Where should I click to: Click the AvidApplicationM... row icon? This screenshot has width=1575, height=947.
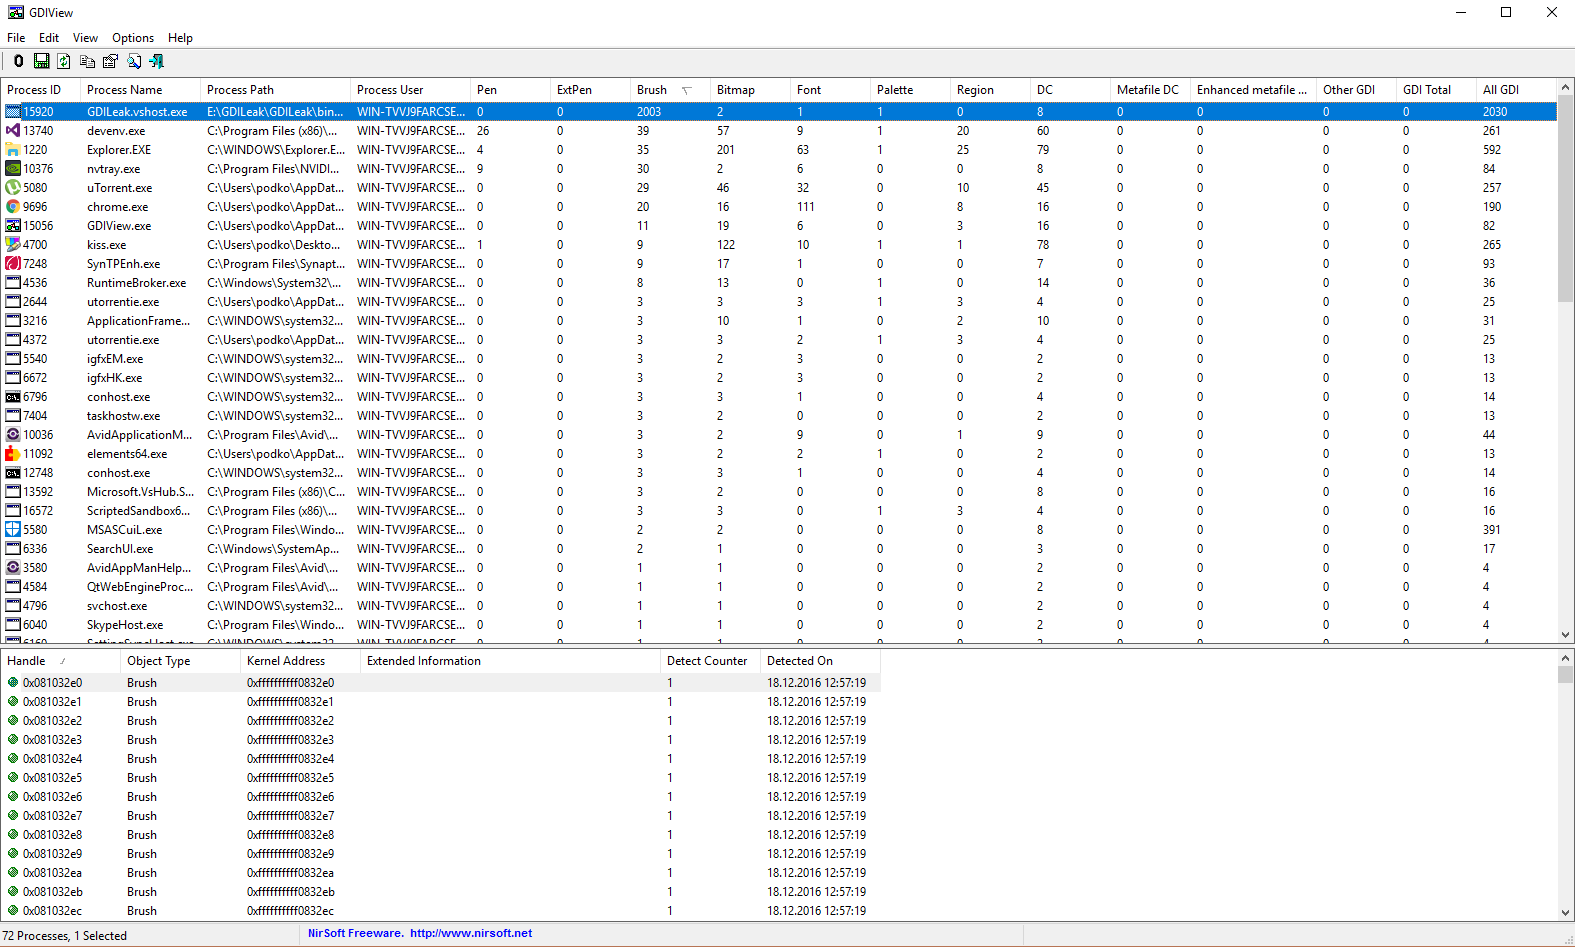pos(13,435)
